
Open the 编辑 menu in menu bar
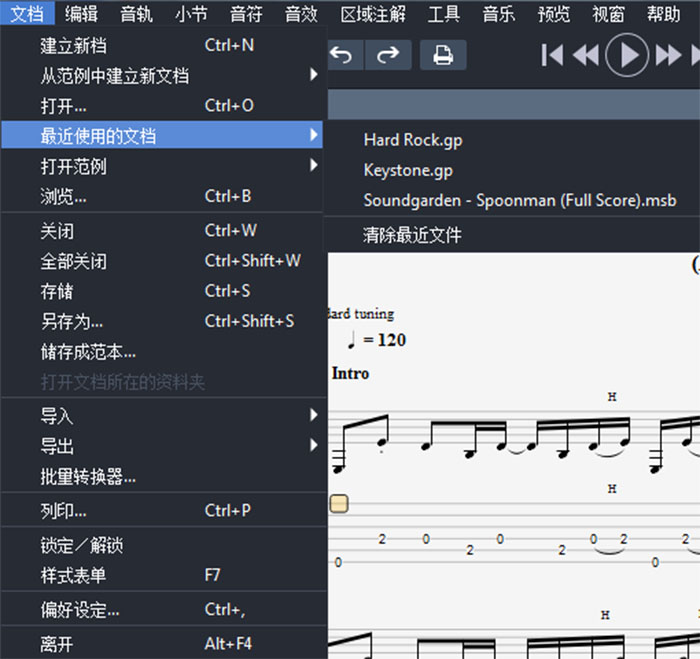[x=81, y=14]
